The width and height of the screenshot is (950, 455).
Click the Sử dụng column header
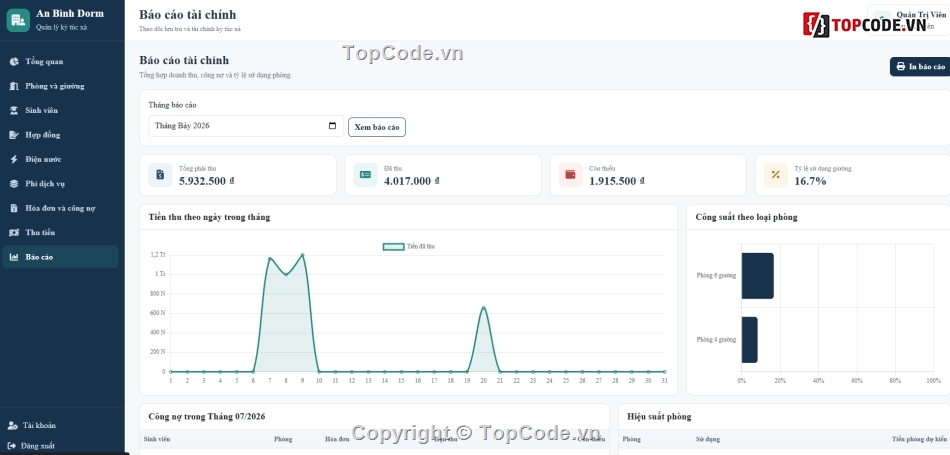click(708, 439)
